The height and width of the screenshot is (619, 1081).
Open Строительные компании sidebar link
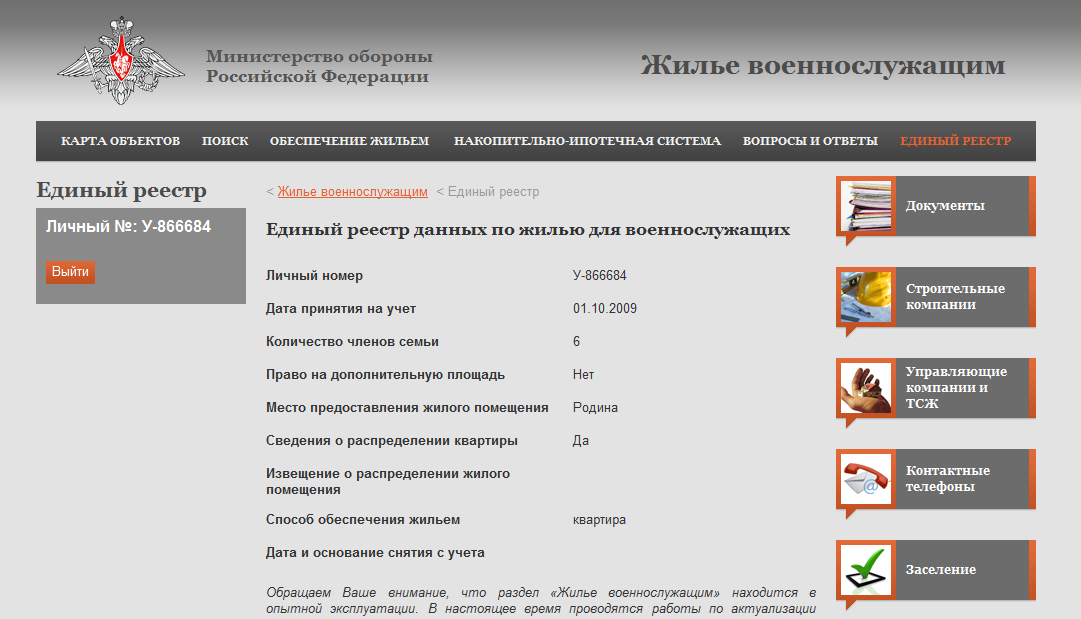955,297
